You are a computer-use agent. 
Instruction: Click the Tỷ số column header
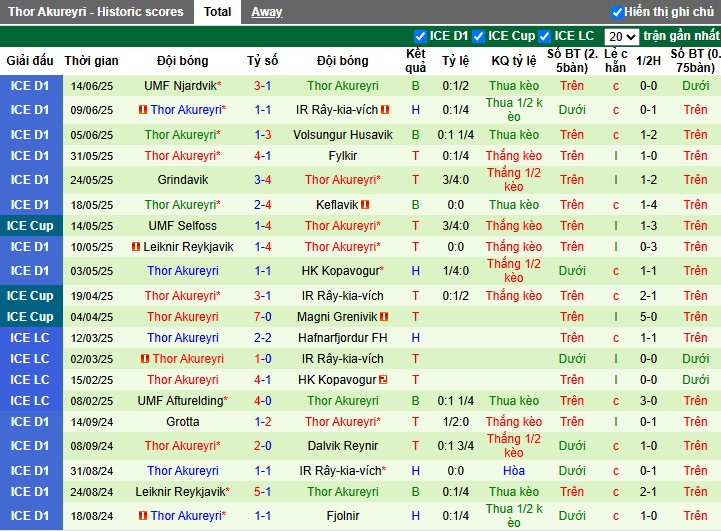[x=263, y=61]
